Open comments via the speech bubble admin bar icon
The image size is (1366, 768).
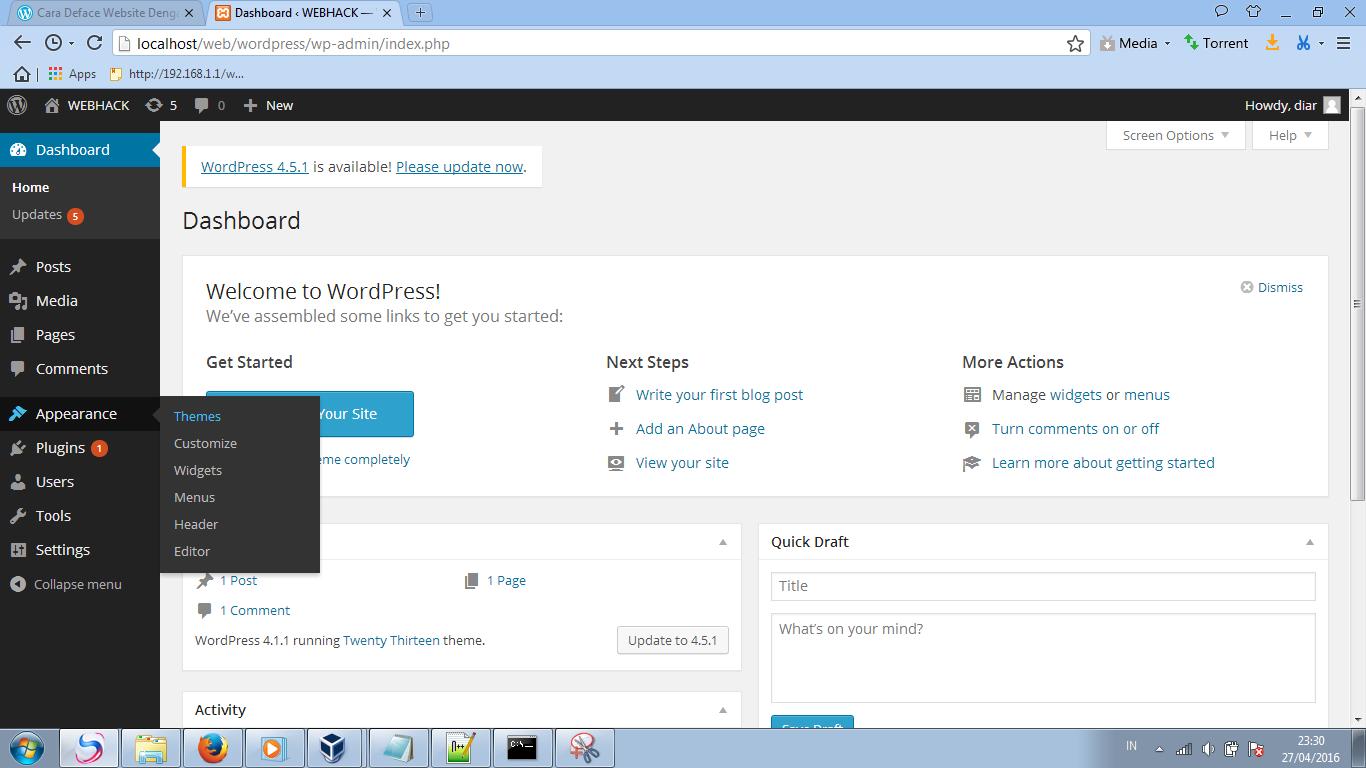click(202, 105)
